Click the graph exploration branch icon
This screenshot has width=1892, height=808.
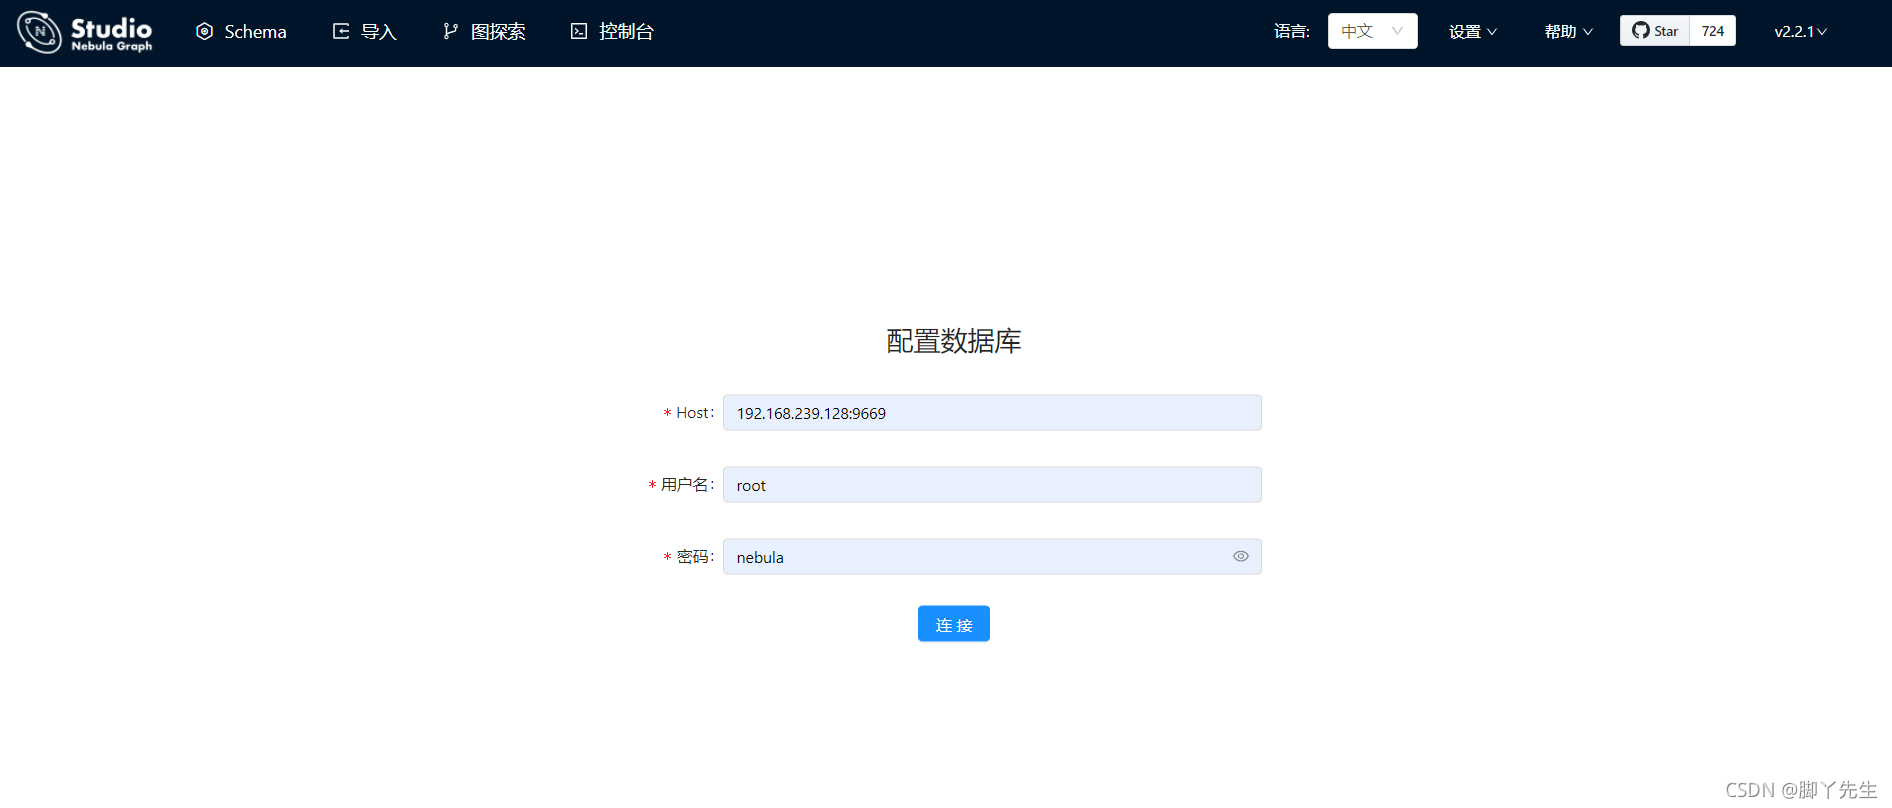(x=451, y=32)
